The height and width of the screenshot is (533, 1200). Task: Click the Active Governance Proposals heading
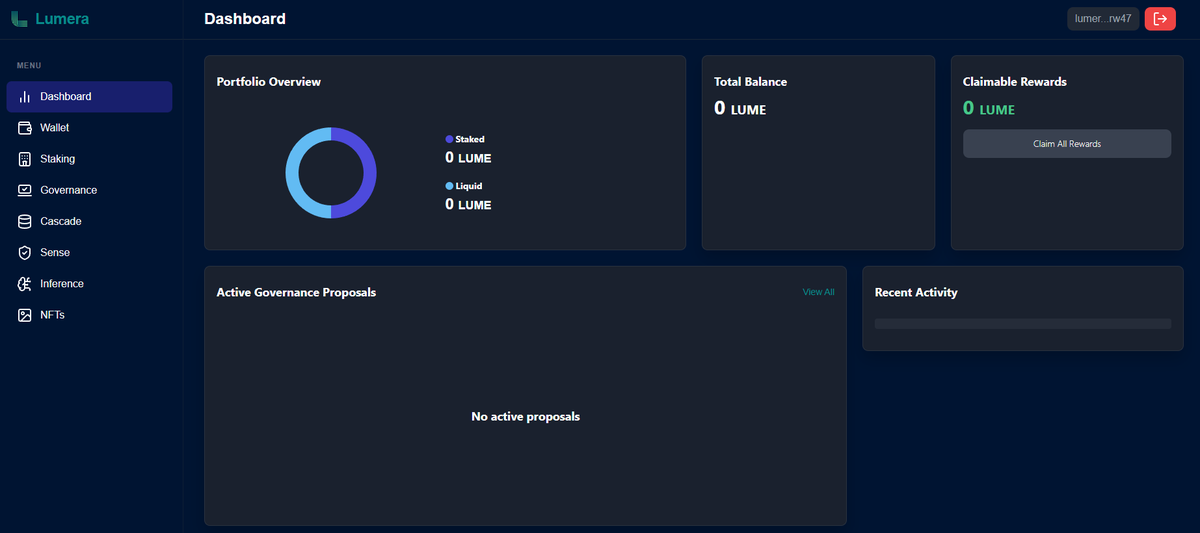pyautogui.click(x=296, y=293)
